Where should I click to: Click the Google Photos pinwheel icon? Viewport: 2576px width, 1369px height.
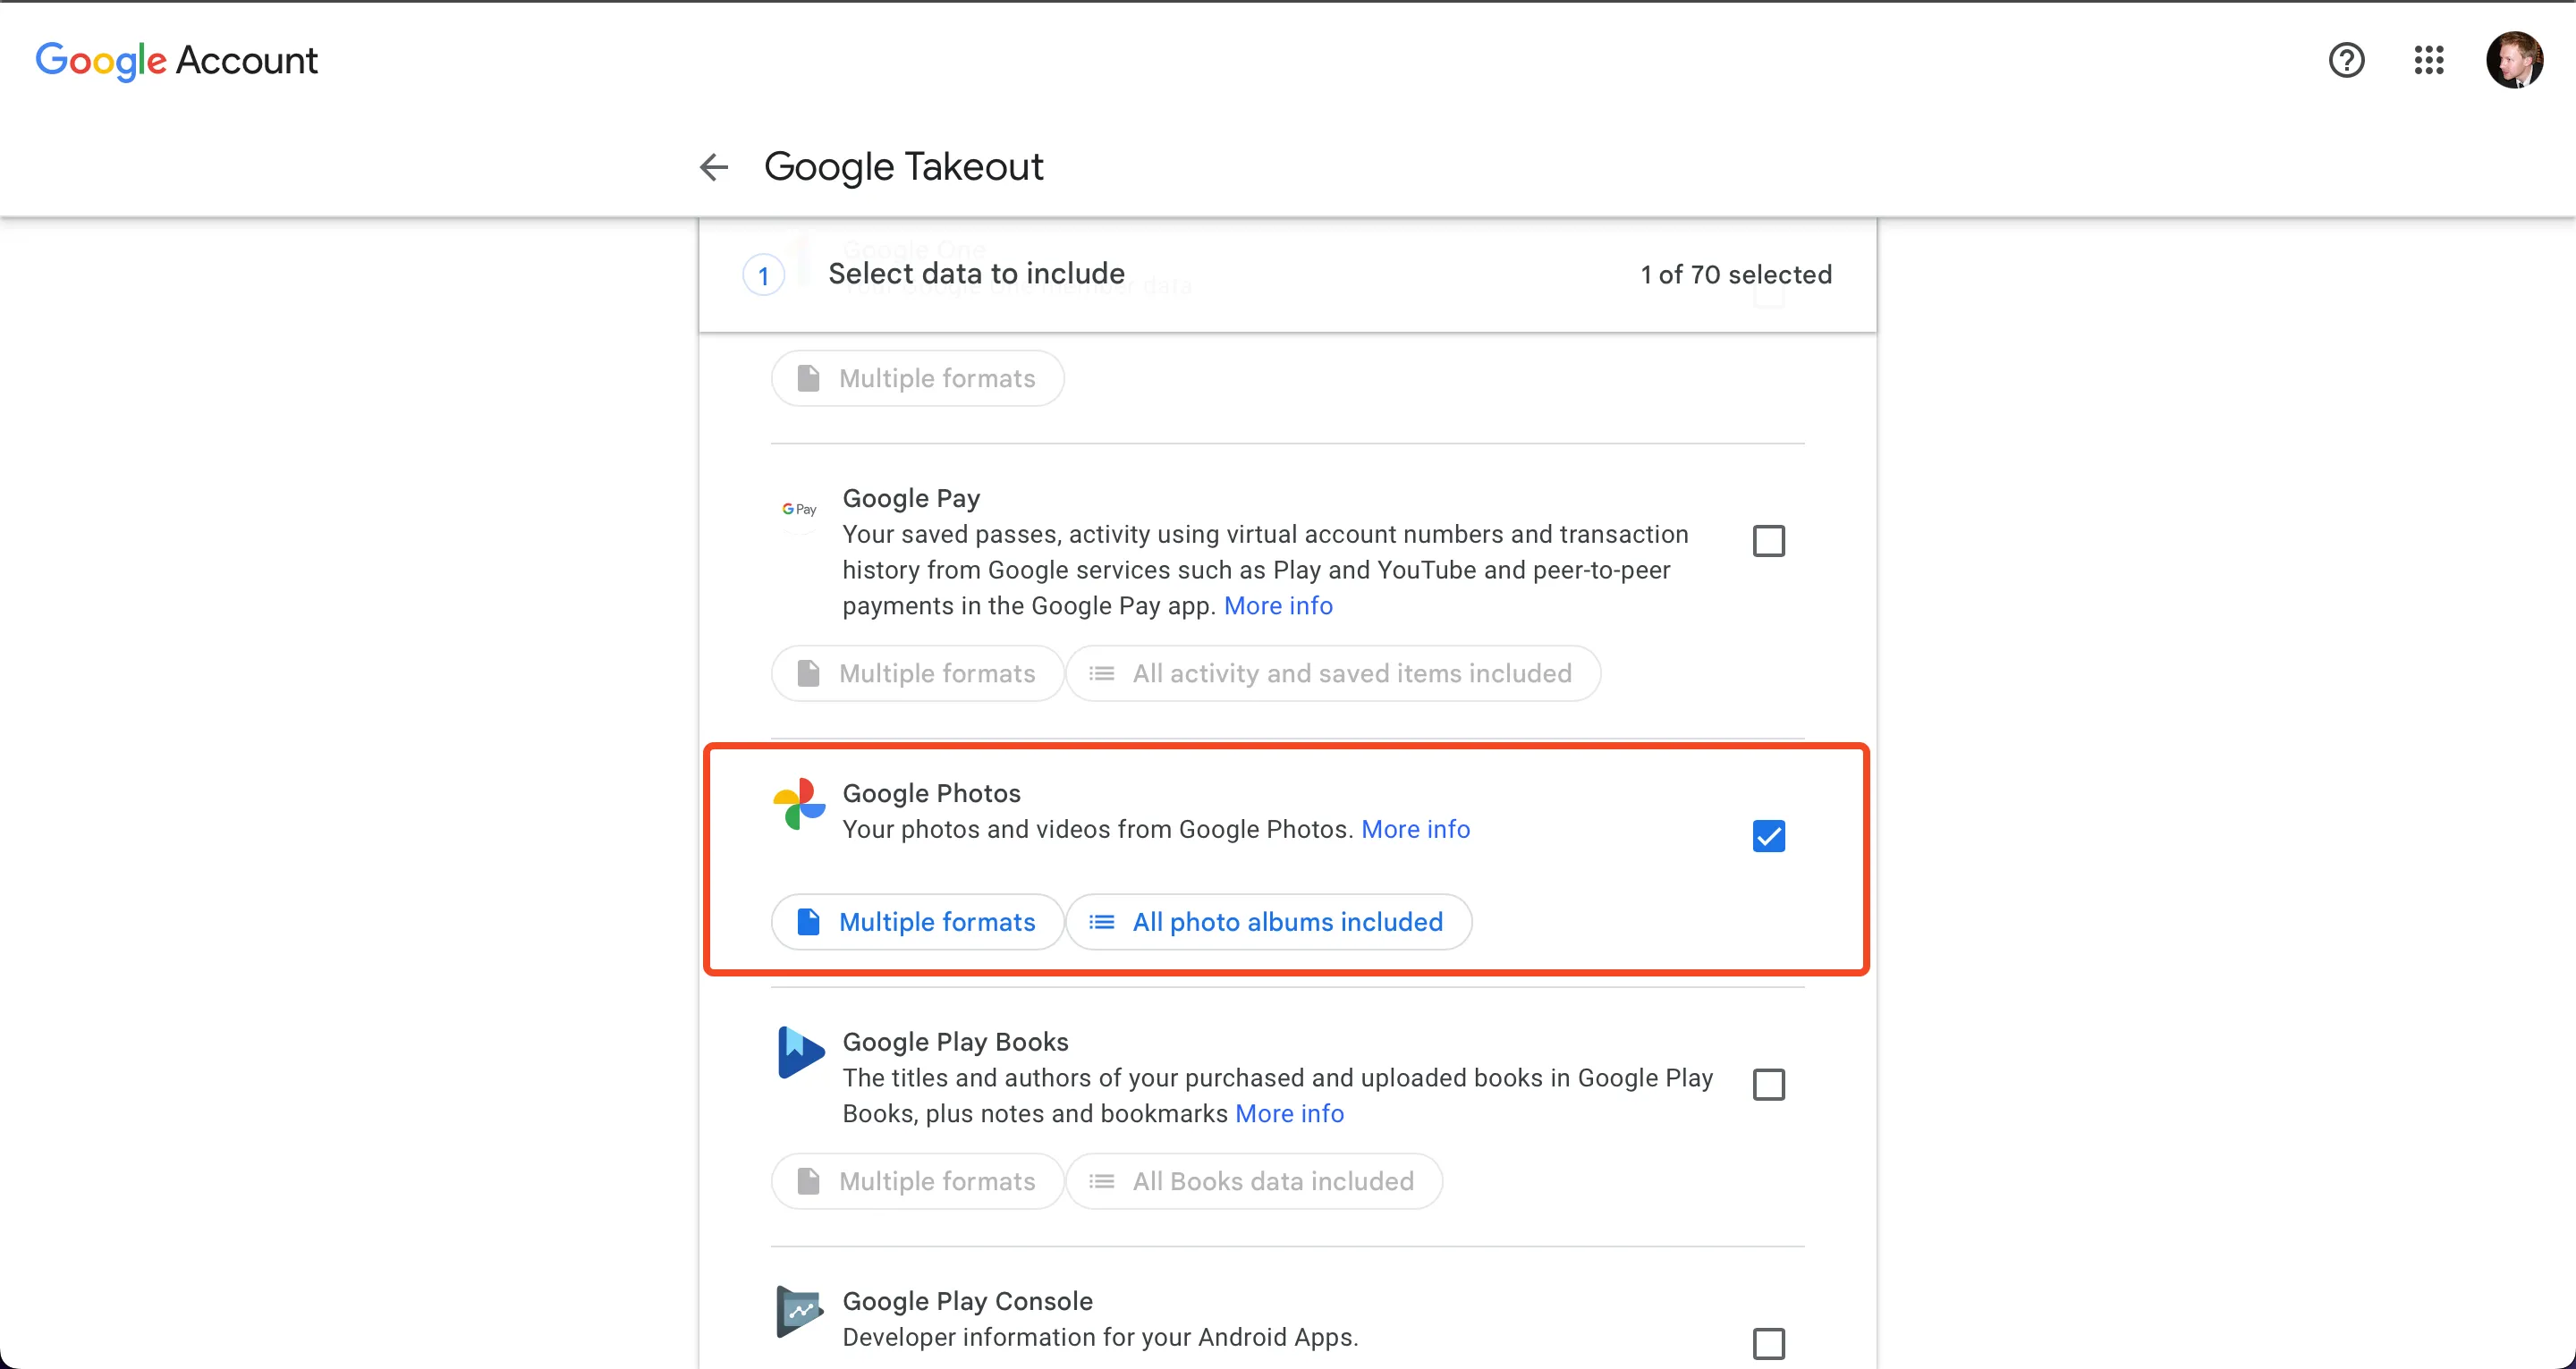[x=799, y=804]
